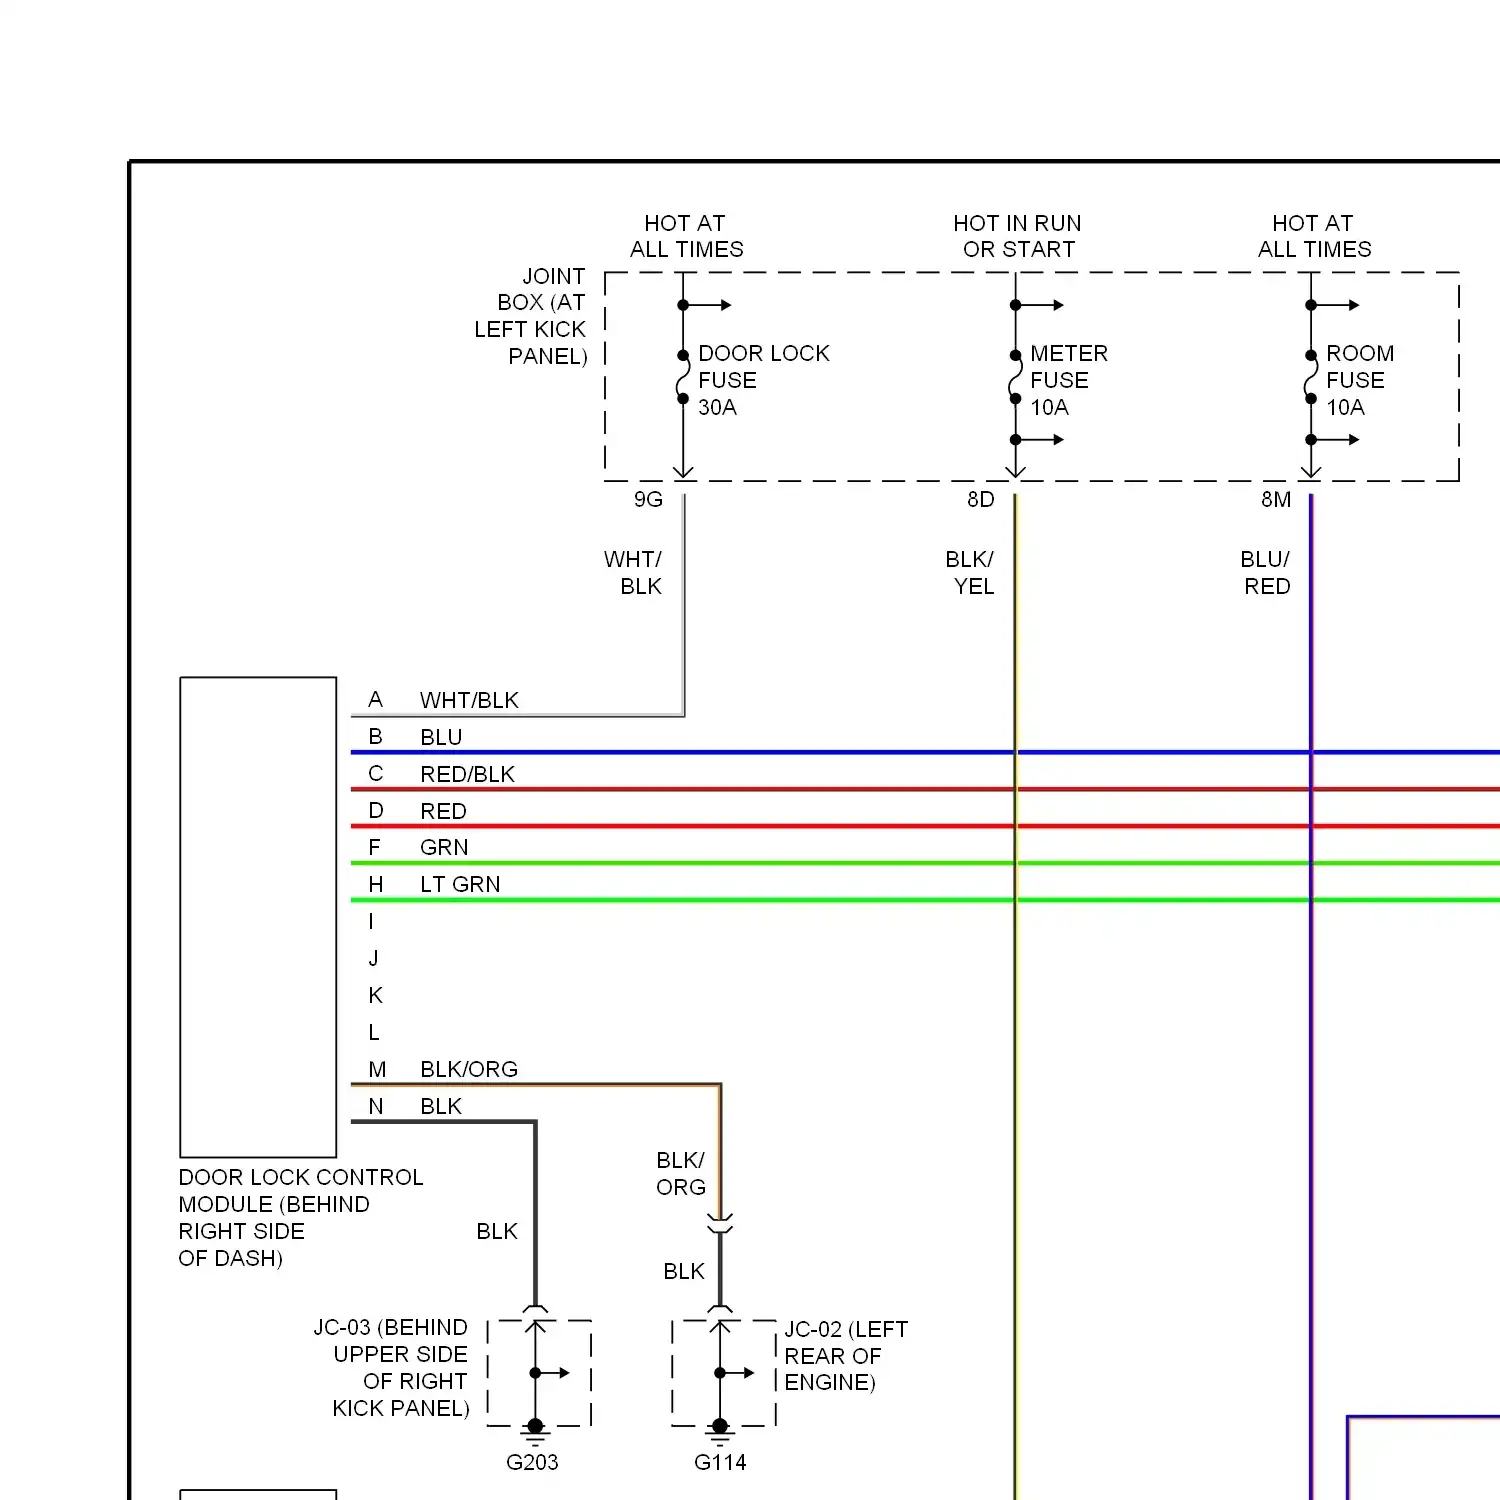Click ground point label 'G203'
Screen dimensions: 1500x1500
coord(532,1462)
